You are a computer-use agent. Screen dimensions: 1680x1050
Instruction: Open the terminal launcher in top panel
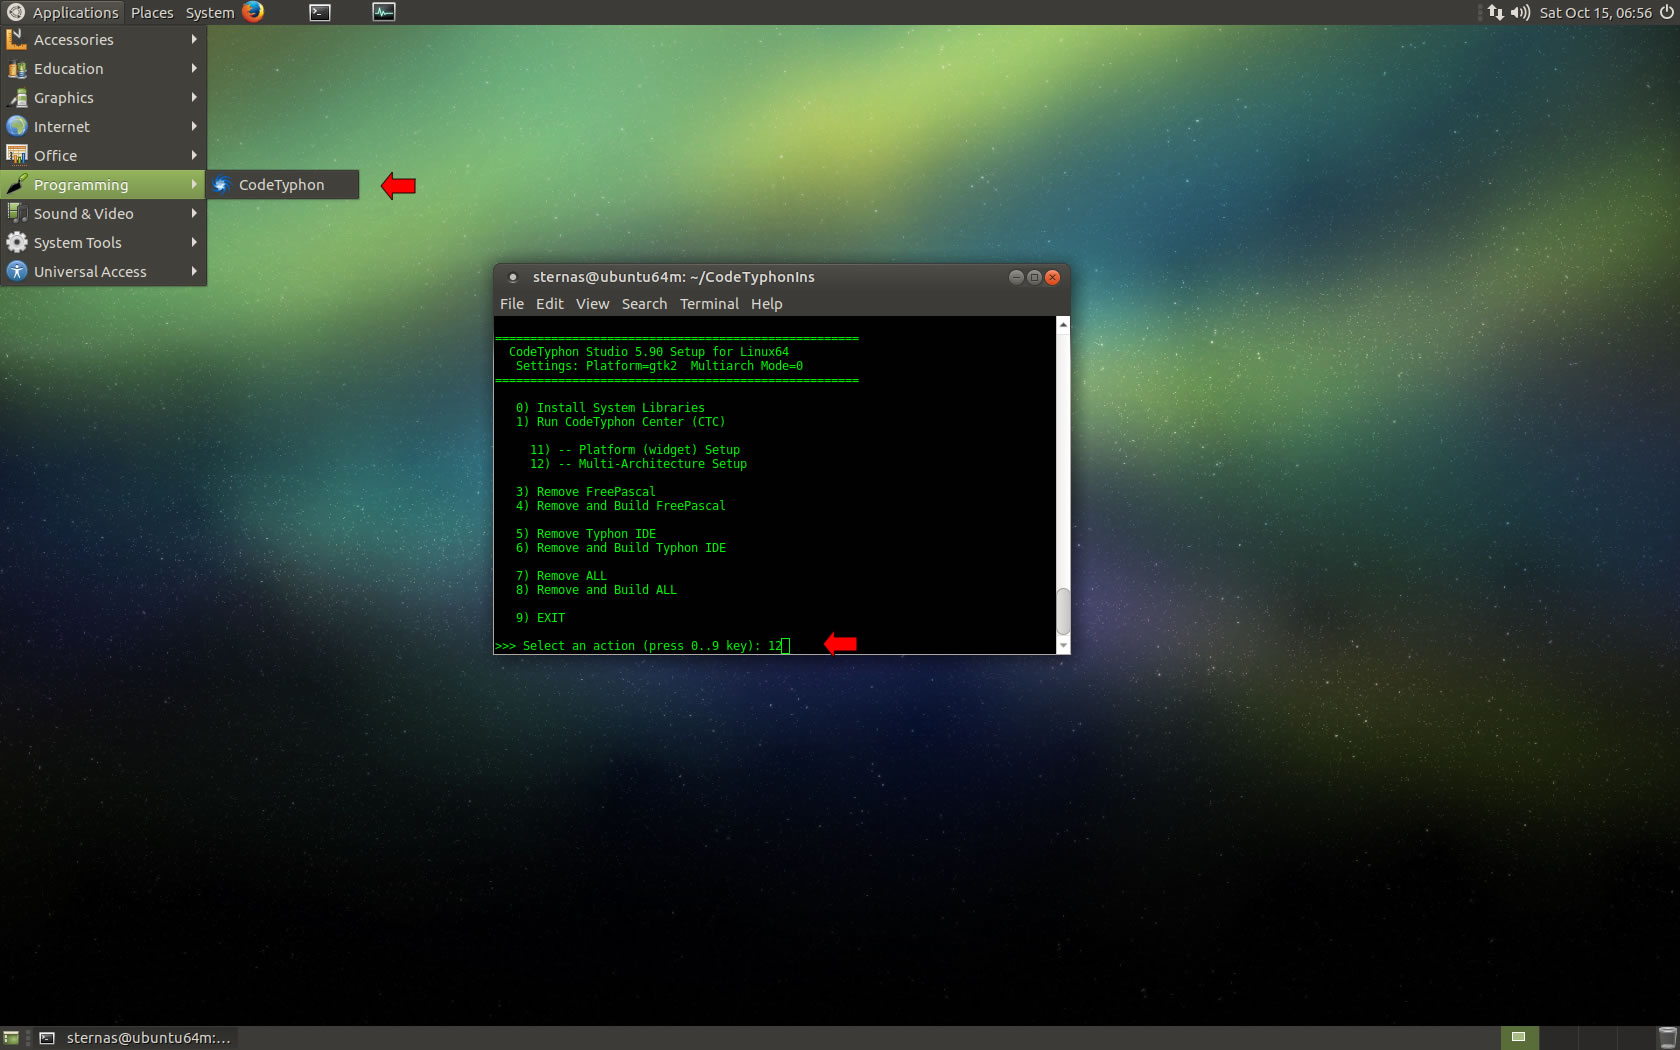click(320, 12)
